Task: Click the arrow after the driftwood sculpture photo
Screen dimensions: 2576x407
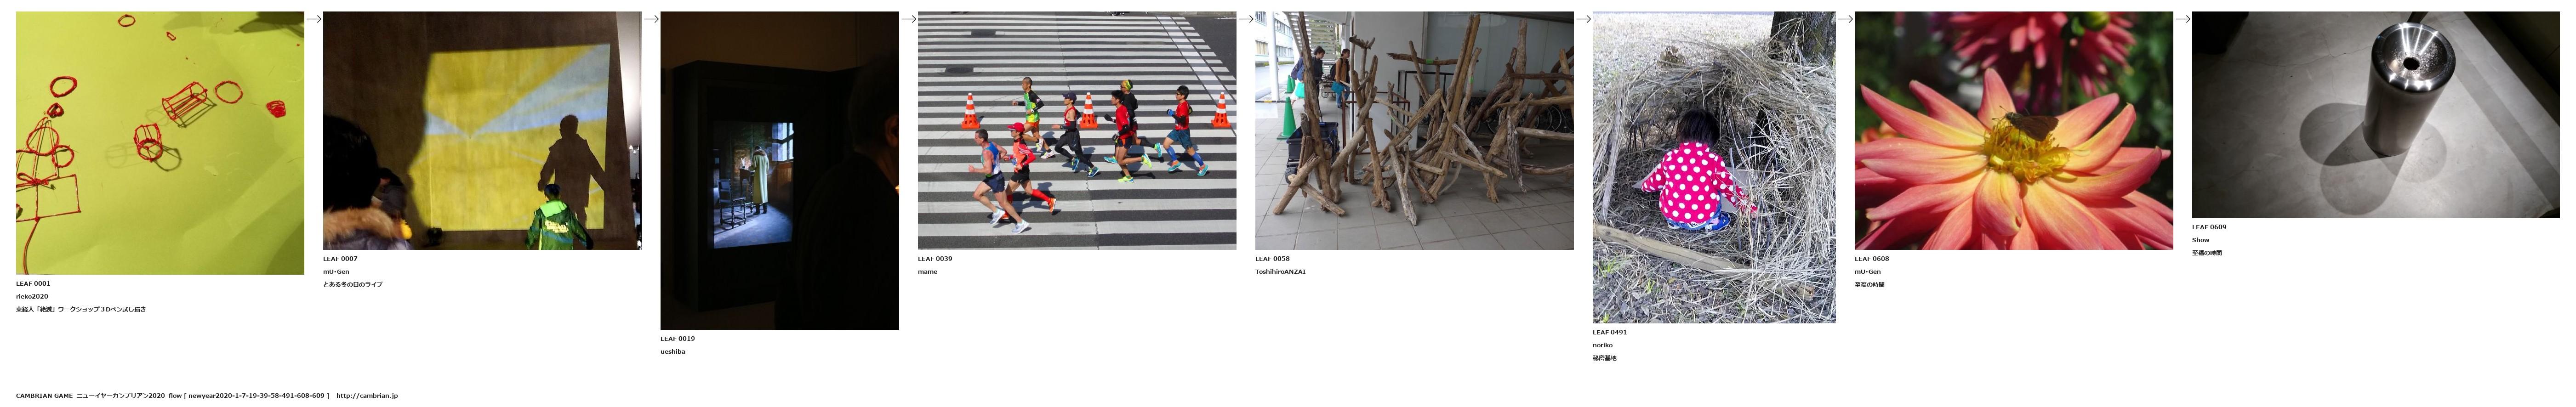Action: click(x=1583, y=19)
